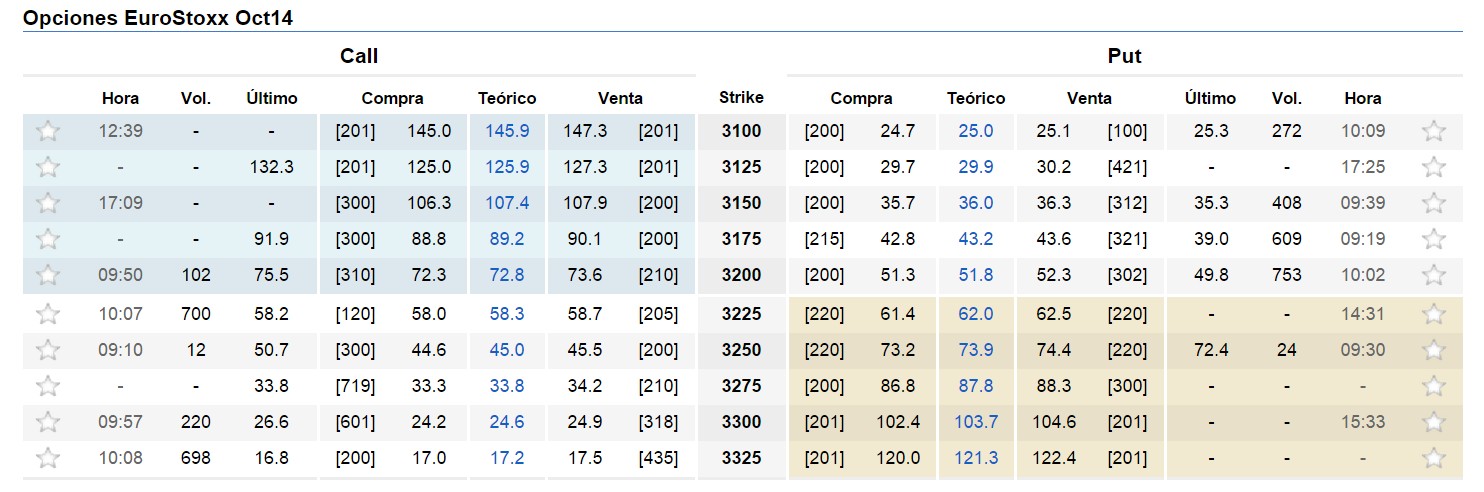The height and width of the screenshot is (492, 1484).
Task: Click the blue put value 103.7
Action: (x=976, y=422)
